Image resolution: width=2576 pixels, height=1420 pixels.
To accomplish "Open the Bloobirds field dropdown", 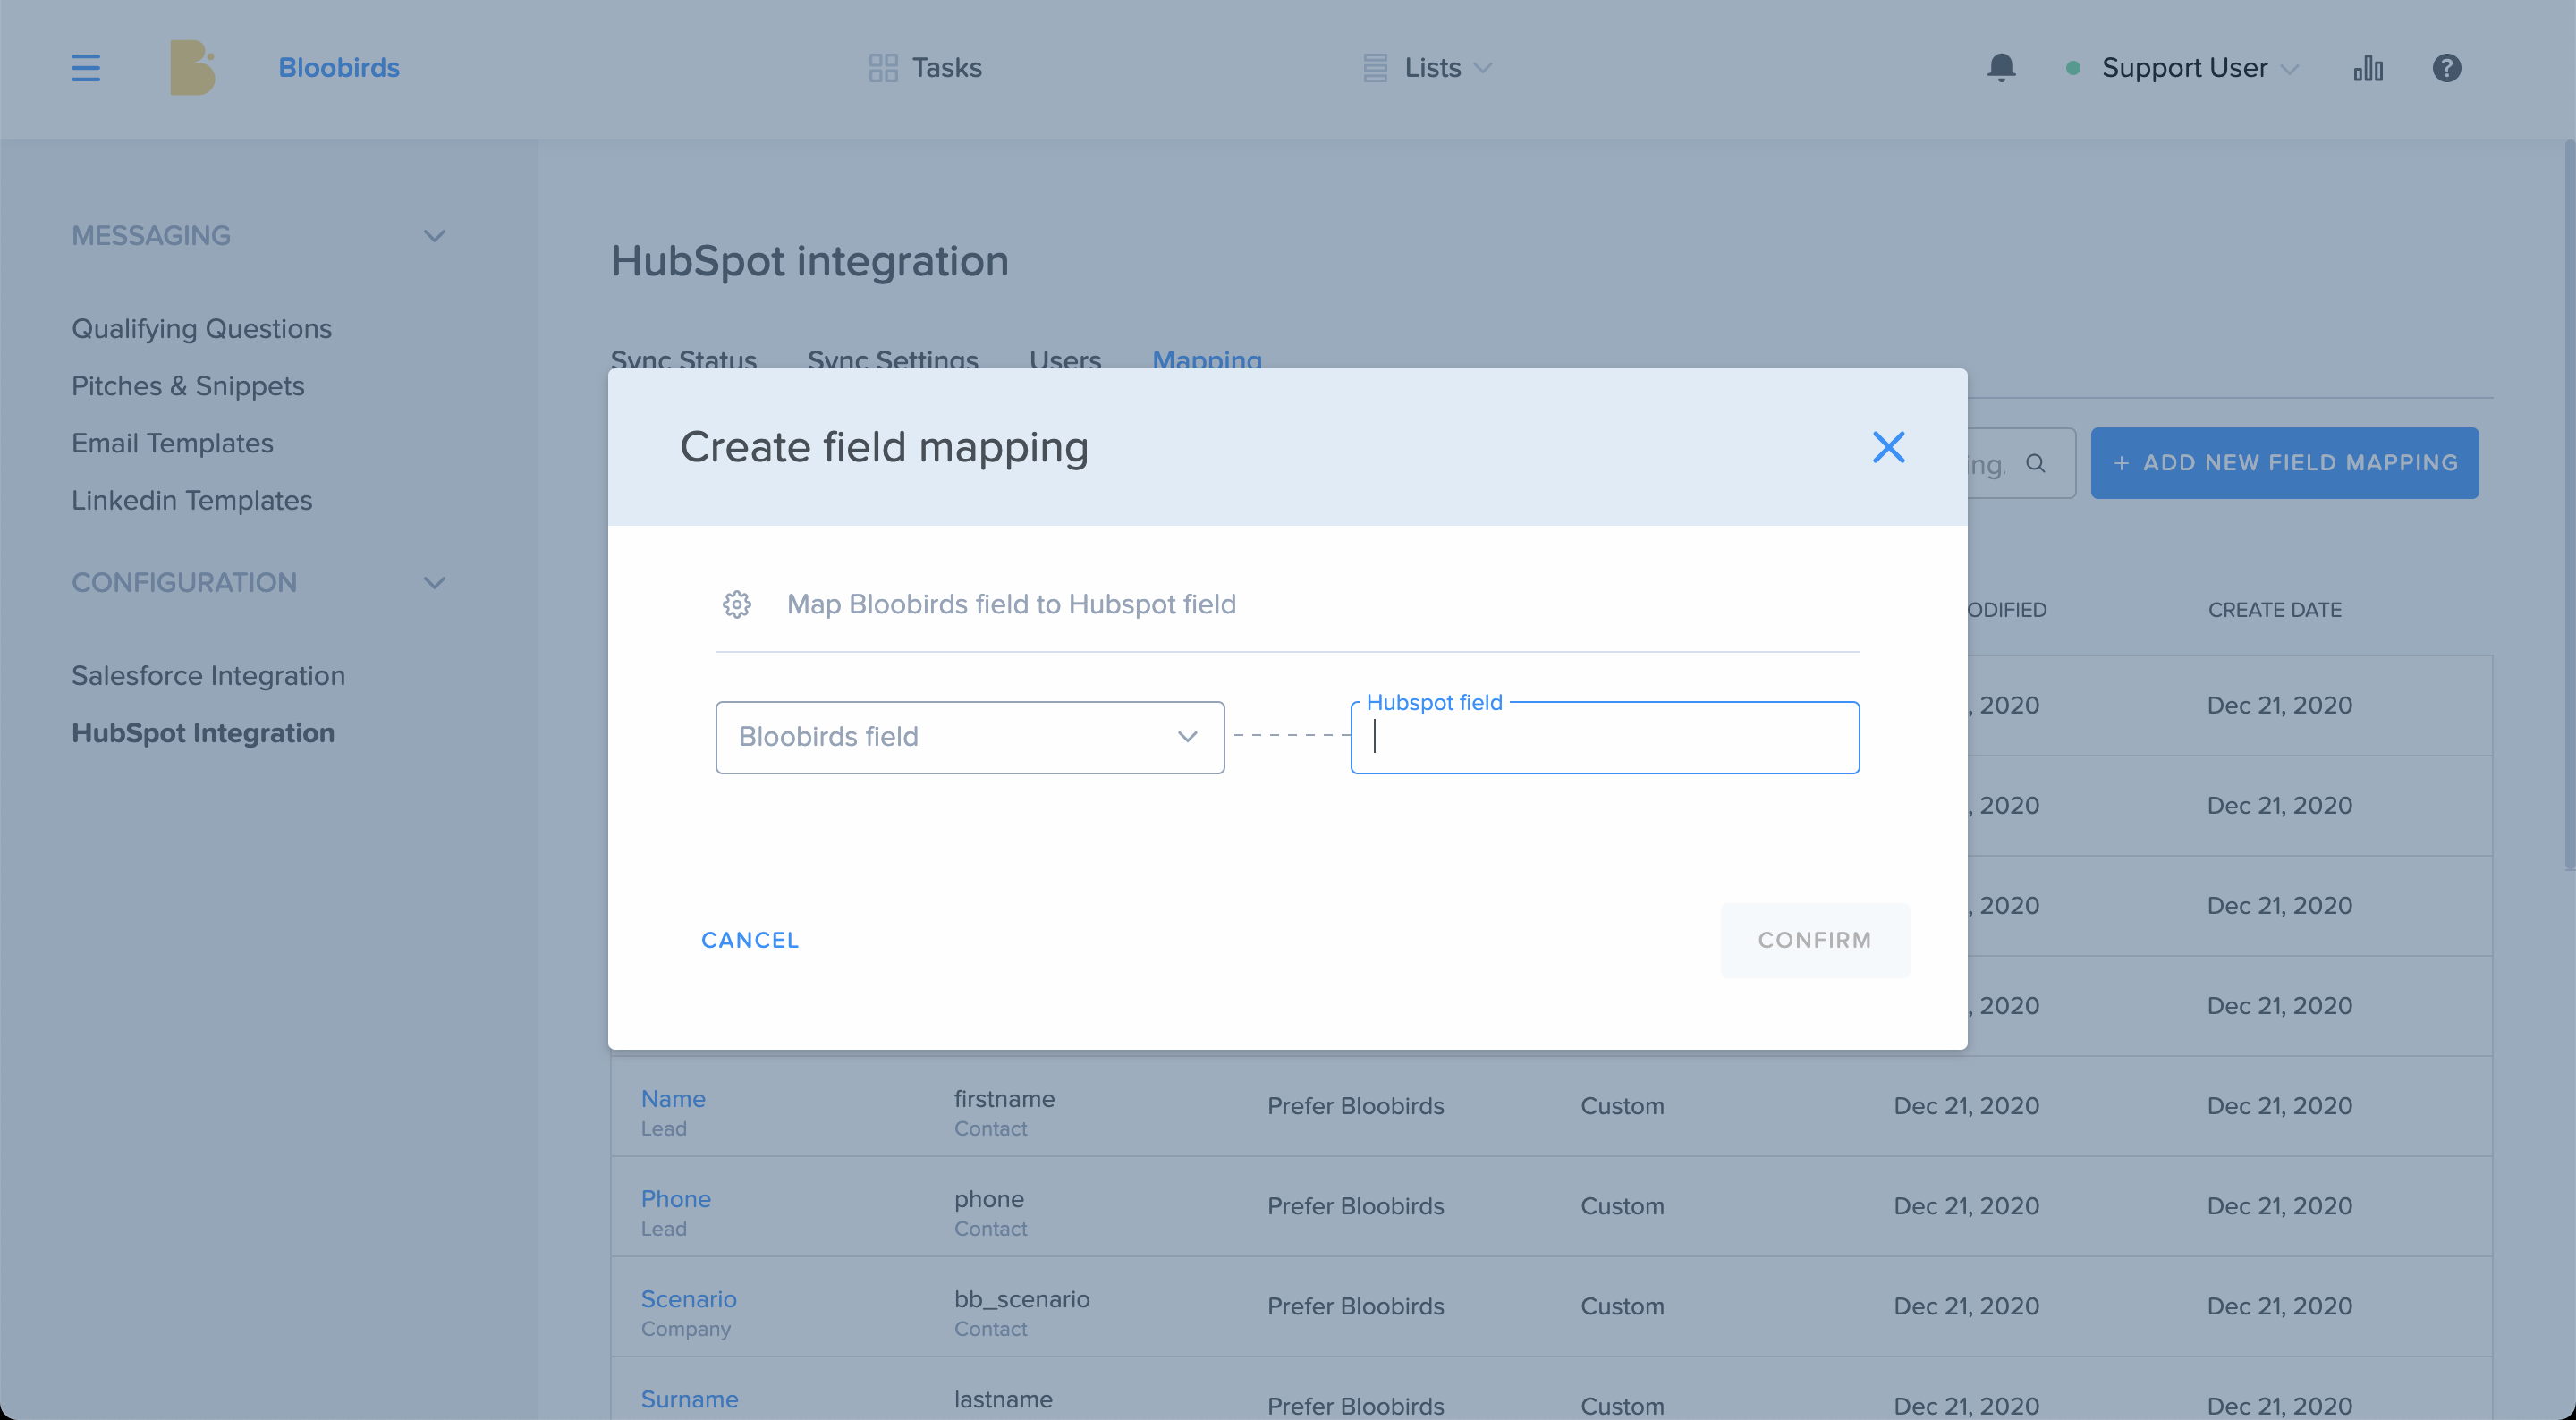I will pos(970,737).
